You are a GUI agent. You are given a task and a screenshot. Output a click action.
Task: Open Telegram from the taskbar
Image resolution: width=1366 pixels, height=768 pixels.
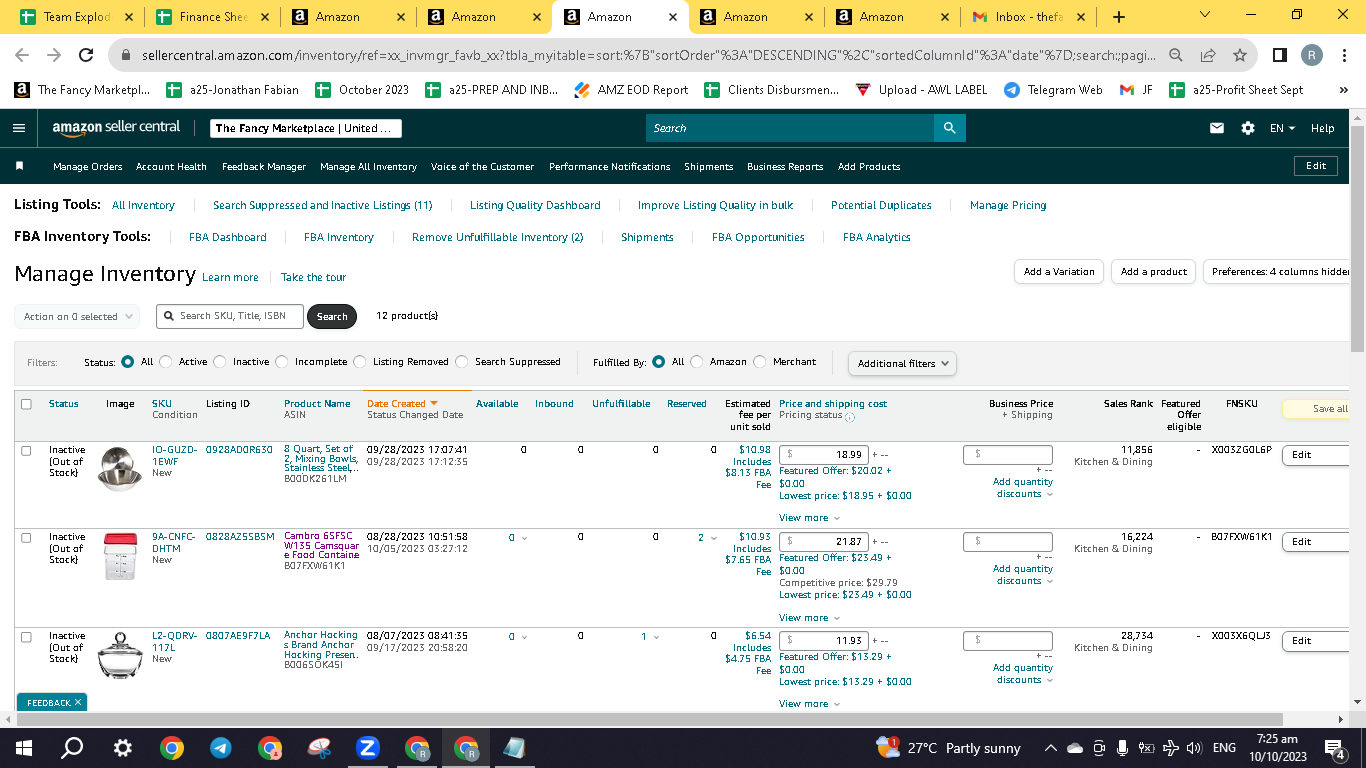[221, 748]
